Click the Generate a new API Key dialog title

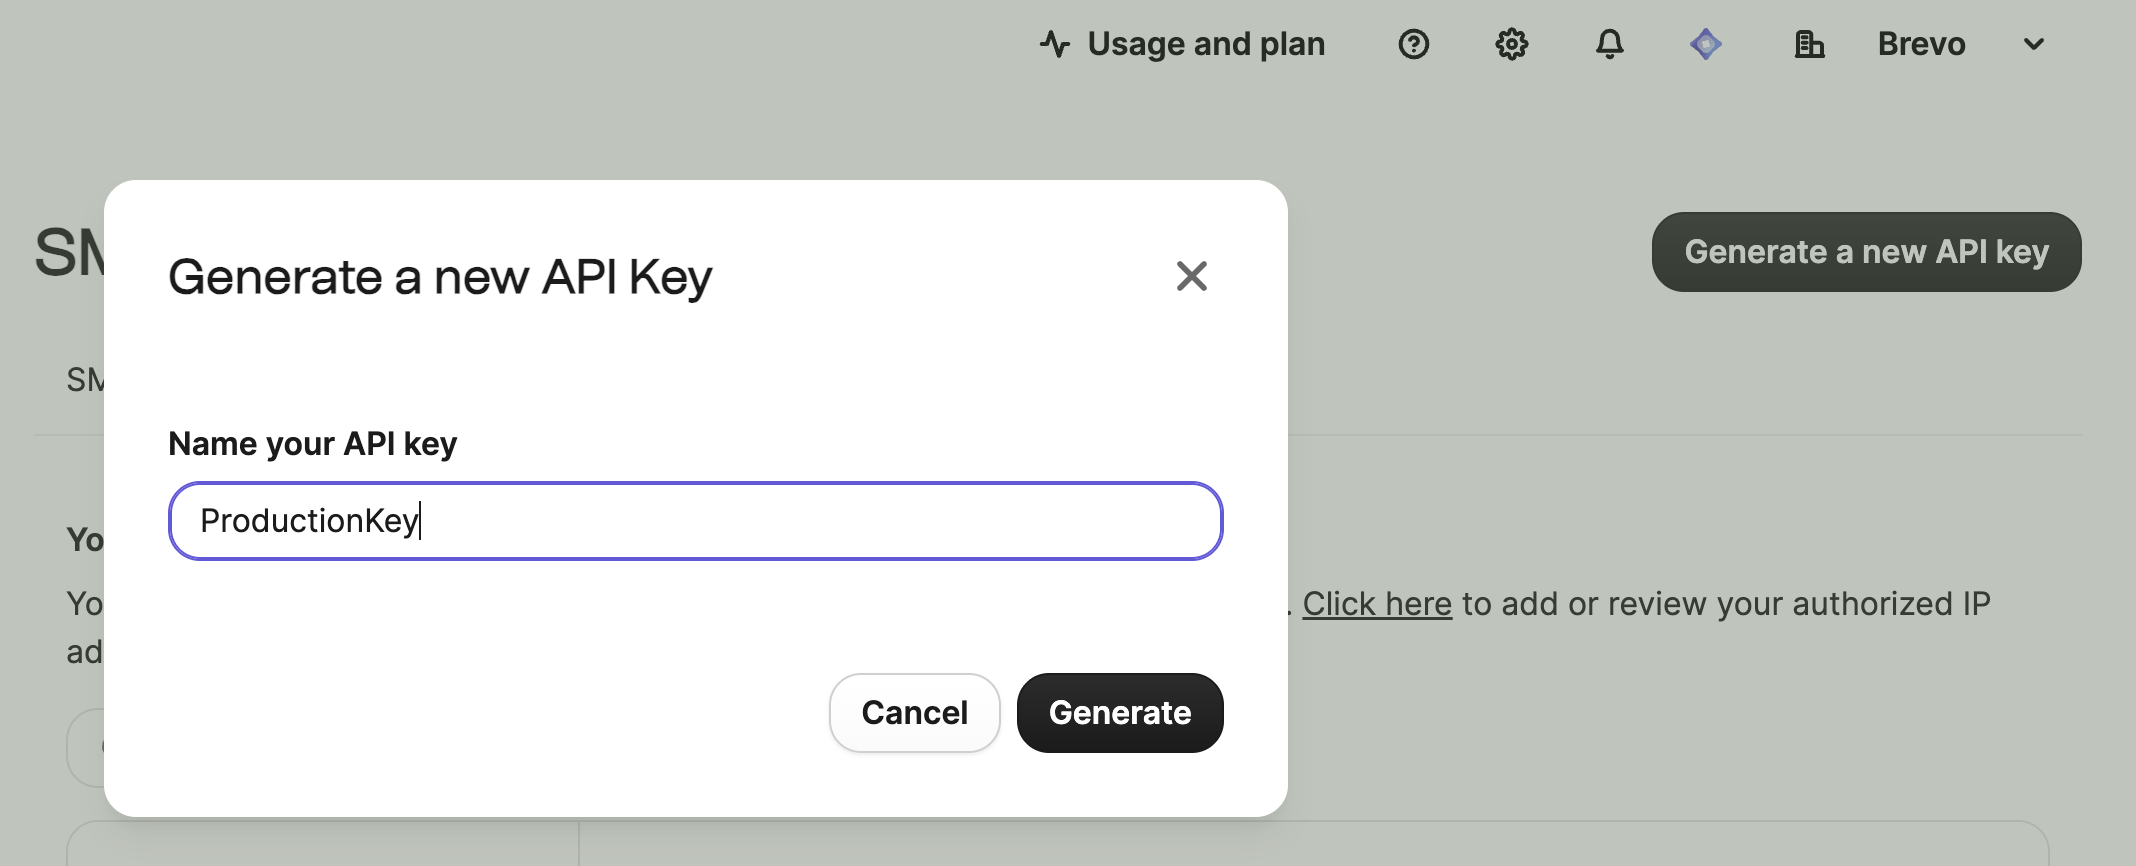pyautogui.click(x=441, y=277)
